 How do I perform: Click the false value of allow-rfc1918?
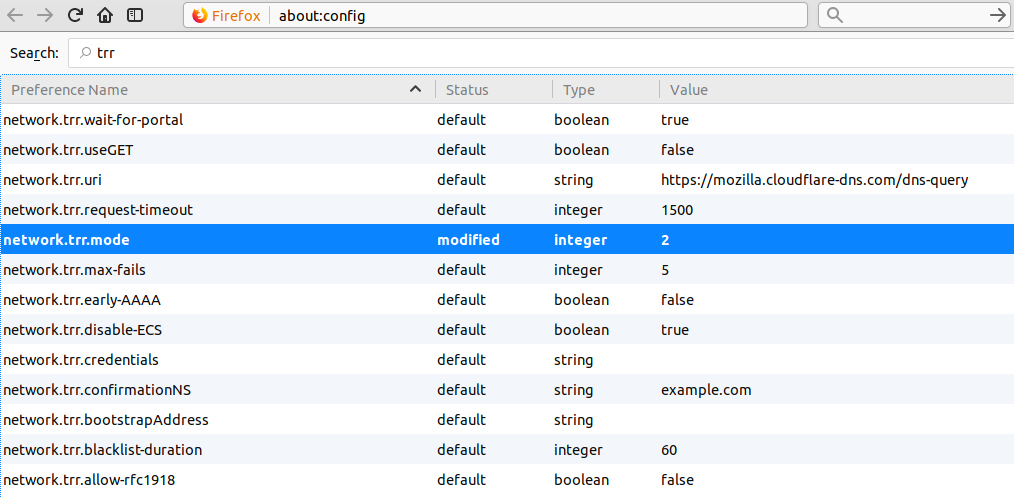coord(677,480)
